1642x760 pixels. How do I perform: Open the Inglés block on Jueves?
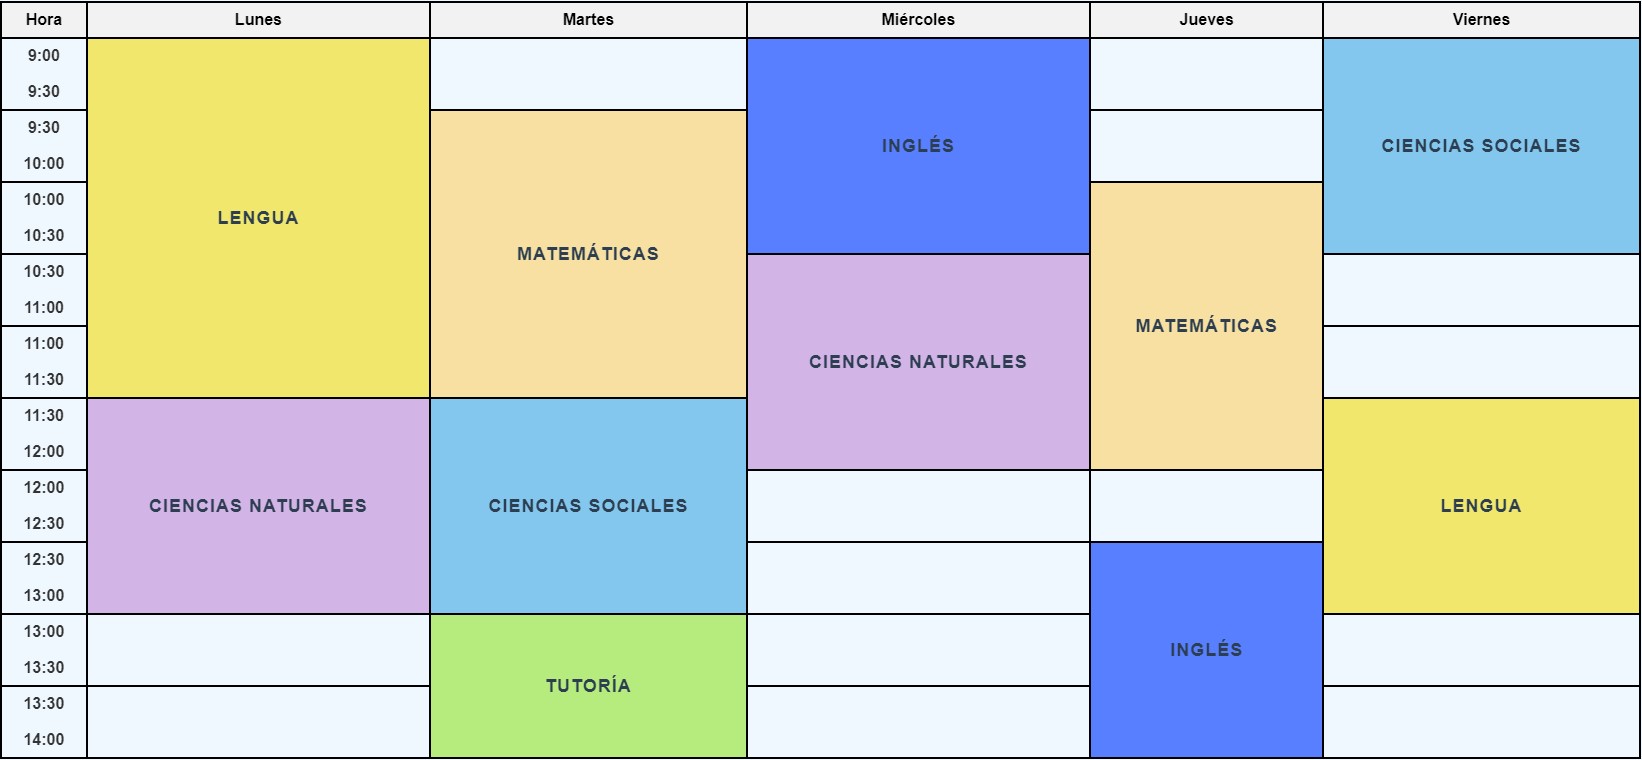1206,650
